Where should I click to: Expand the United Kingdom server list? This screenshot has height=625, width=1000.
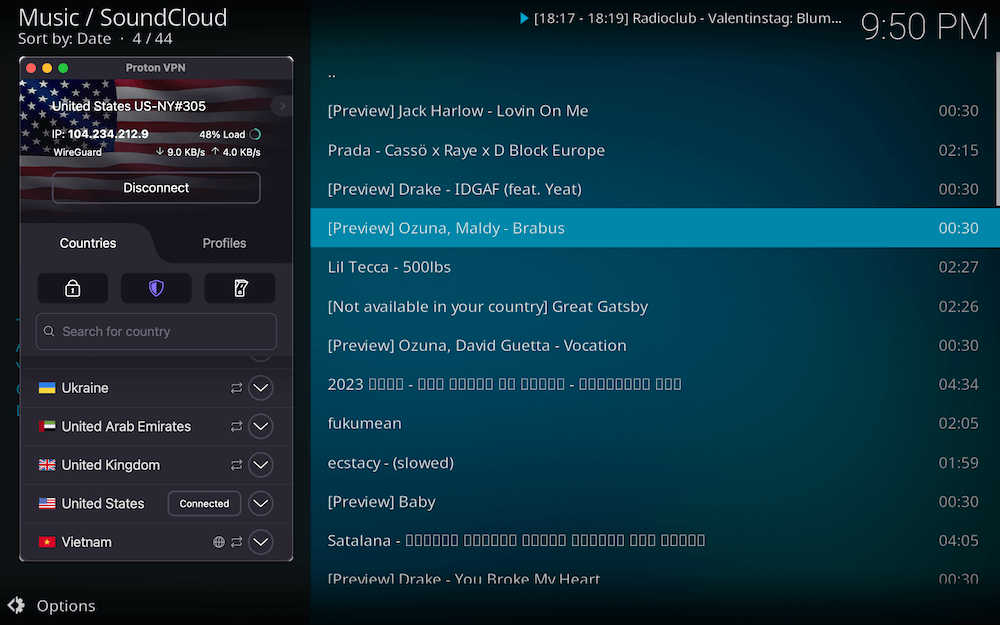pos(261,465)
